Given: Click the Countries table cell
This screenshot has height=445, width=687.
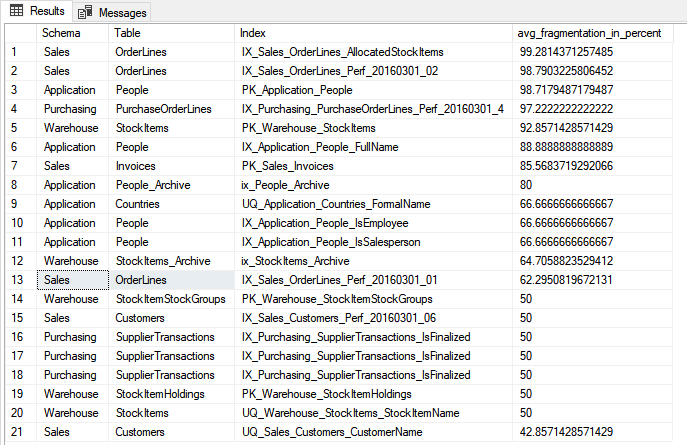Looking at the screenshot, I should click(171, 204).
